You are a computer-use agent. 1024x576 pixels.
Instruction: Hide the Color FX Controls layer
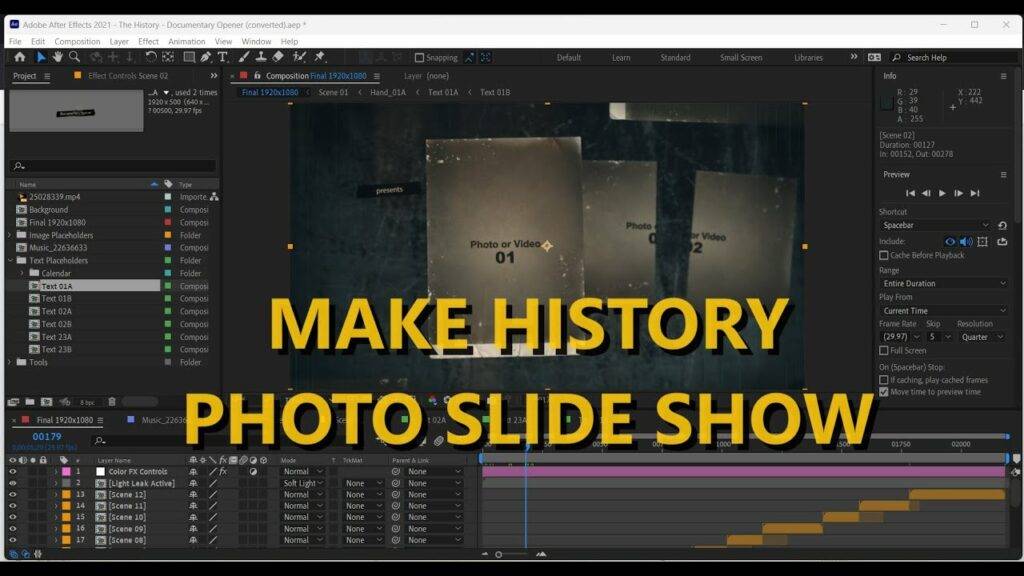pyautogui.click(x=13, y=471)
